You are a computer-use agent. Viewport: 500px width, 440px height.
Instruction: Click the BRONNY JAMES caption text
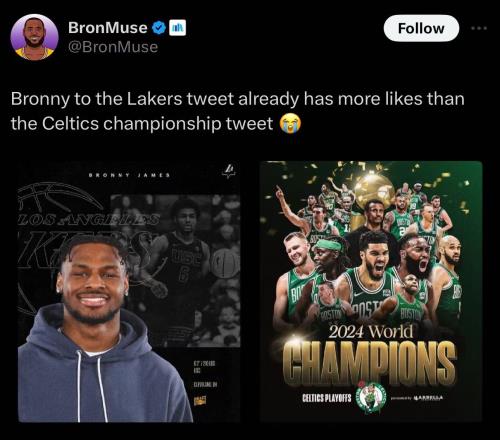129,175
